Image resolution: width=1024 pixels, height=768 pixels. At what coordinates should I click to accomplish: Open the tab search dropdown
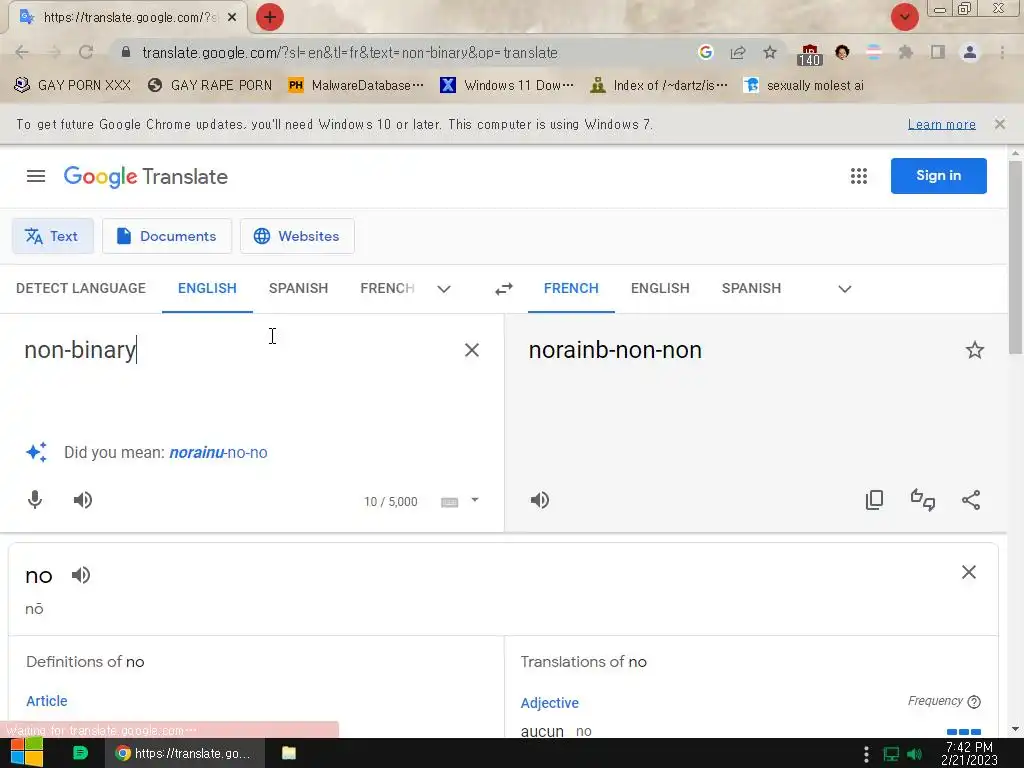click(904, 17)
